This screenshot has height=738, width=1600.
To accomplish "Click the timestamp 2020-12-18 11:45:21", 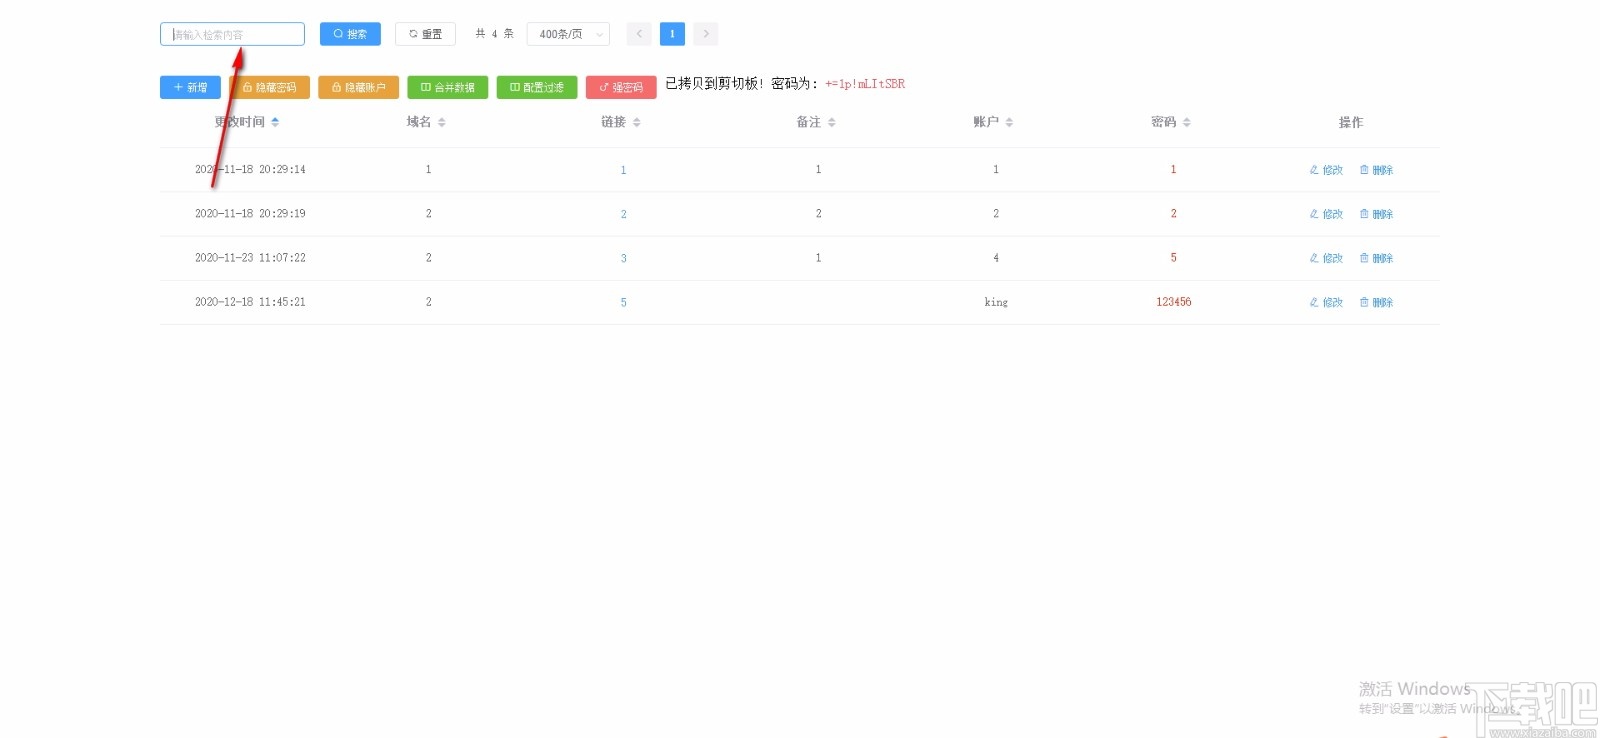I will click(x=250, y=302).
